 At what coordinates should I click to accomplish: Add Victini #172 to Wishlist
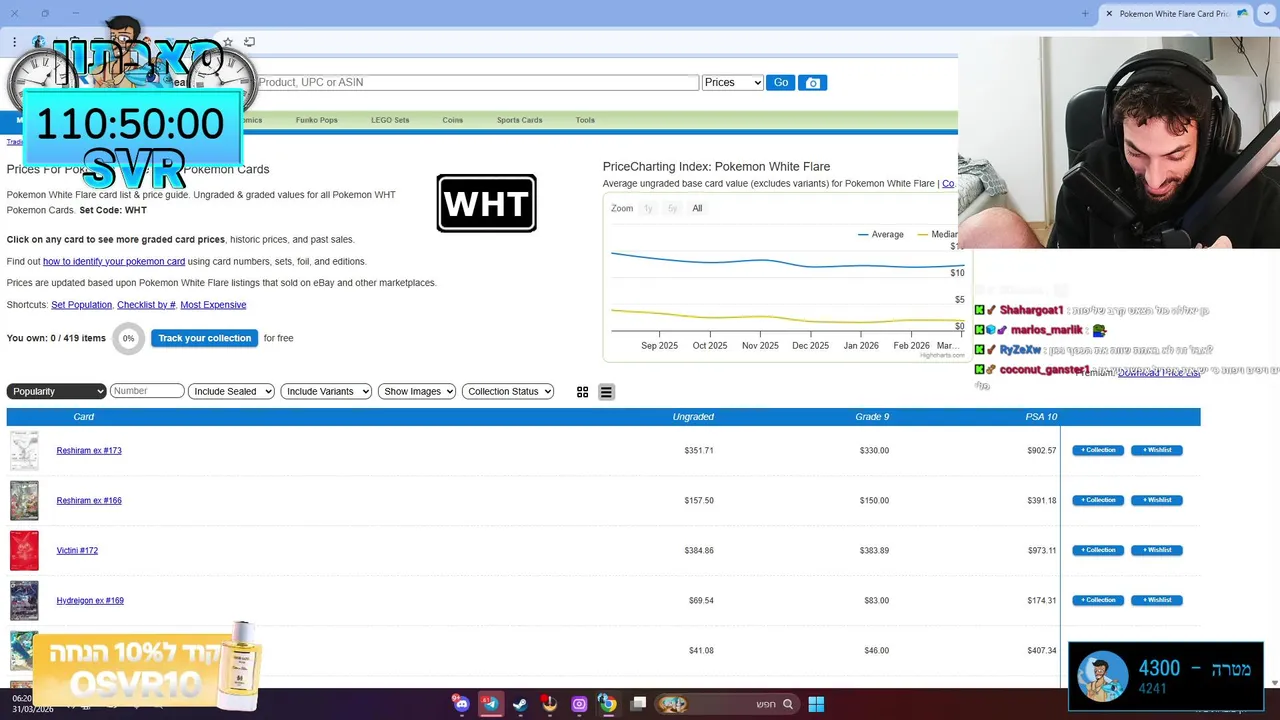coord(1157,550)
